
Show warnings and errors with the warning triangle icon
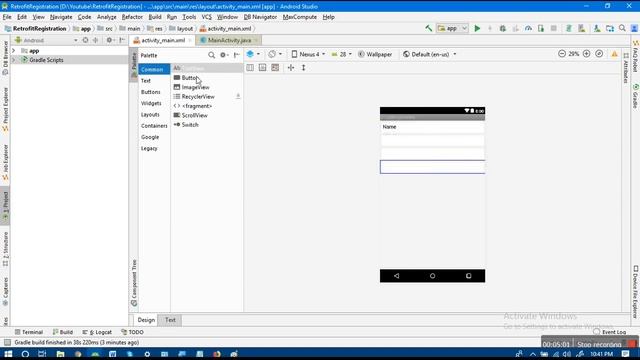(x=614, y=54)
